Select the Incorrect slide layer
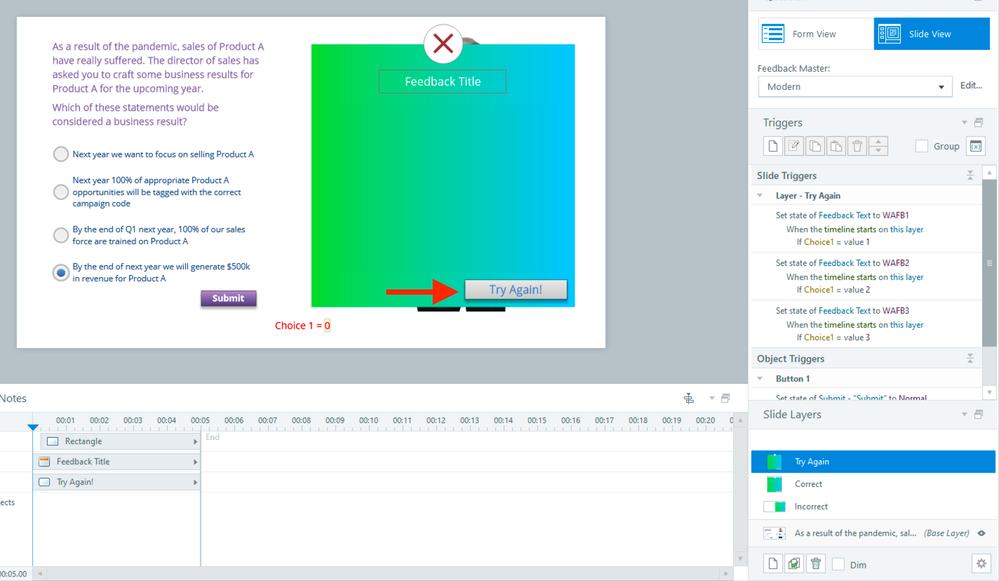 point(873,506)
